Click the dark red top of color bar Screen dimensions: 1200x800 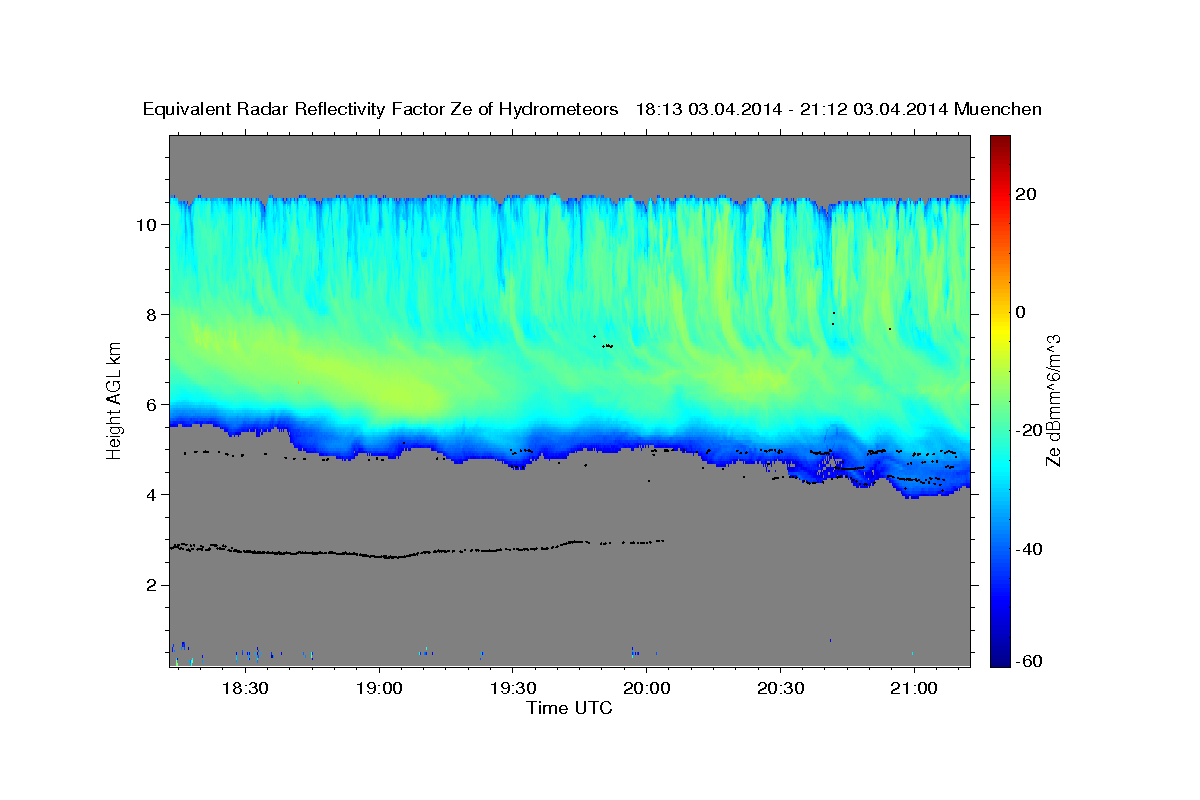click(x=999, y=142)
